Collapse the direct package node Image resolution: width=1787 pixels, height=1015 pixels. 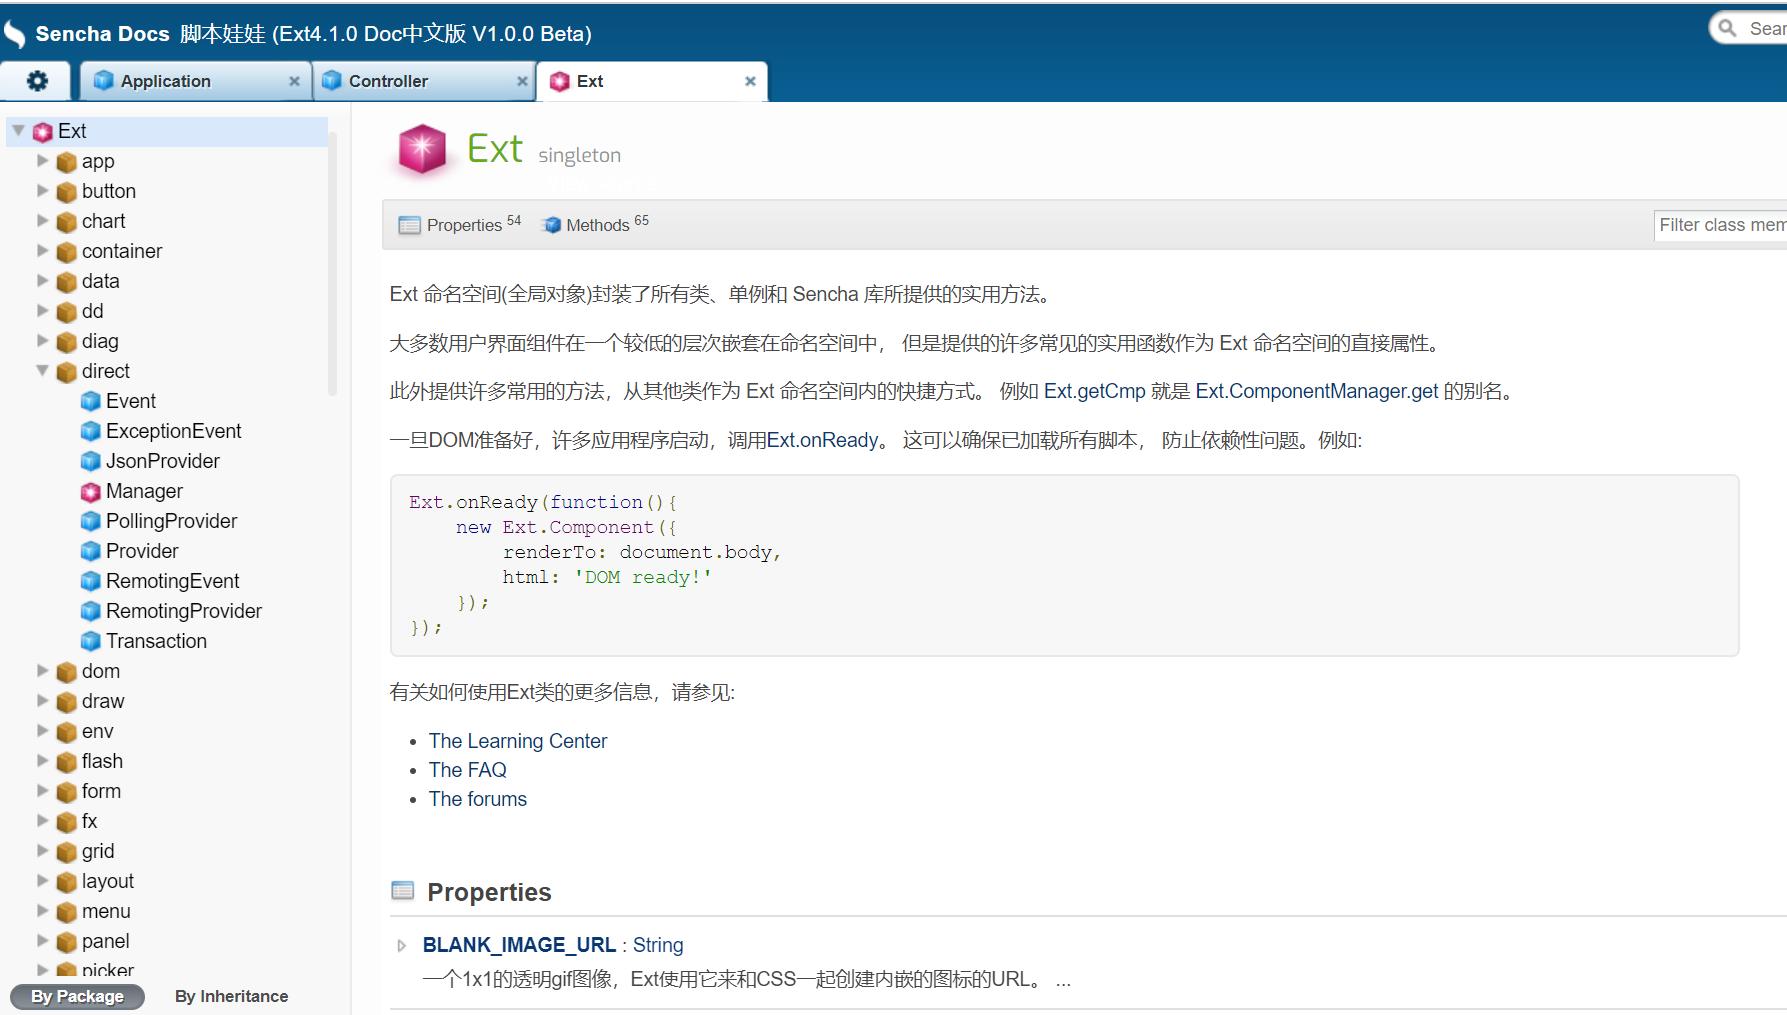(42, 371)
